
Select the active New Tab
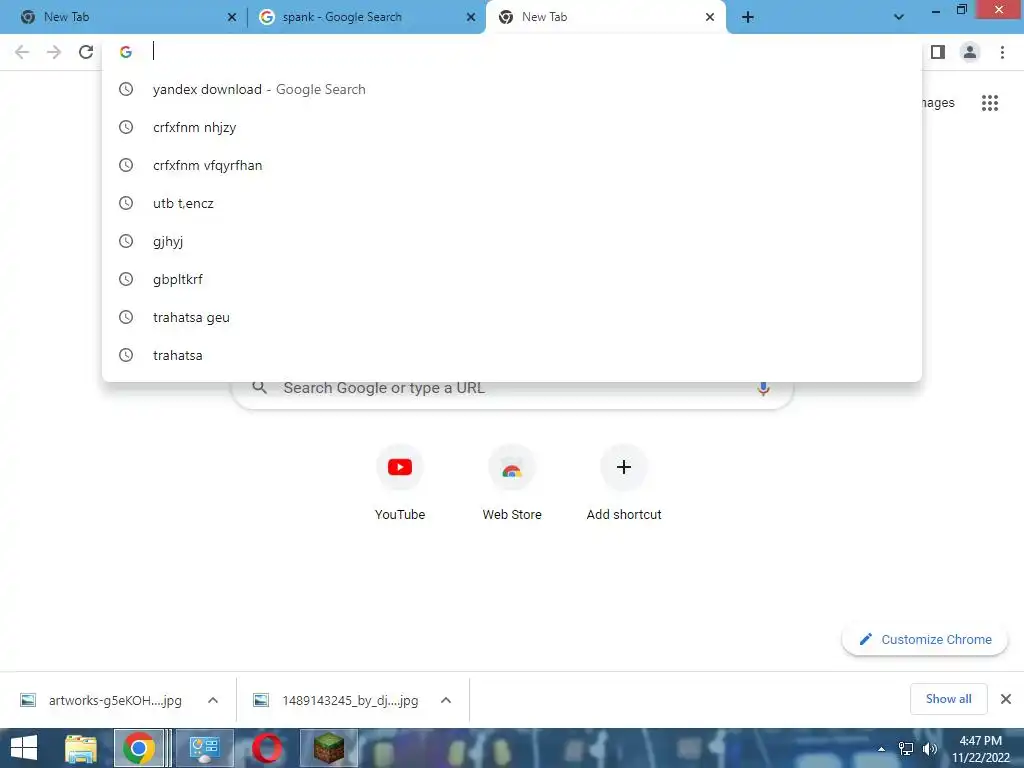(x=605, y=18)
